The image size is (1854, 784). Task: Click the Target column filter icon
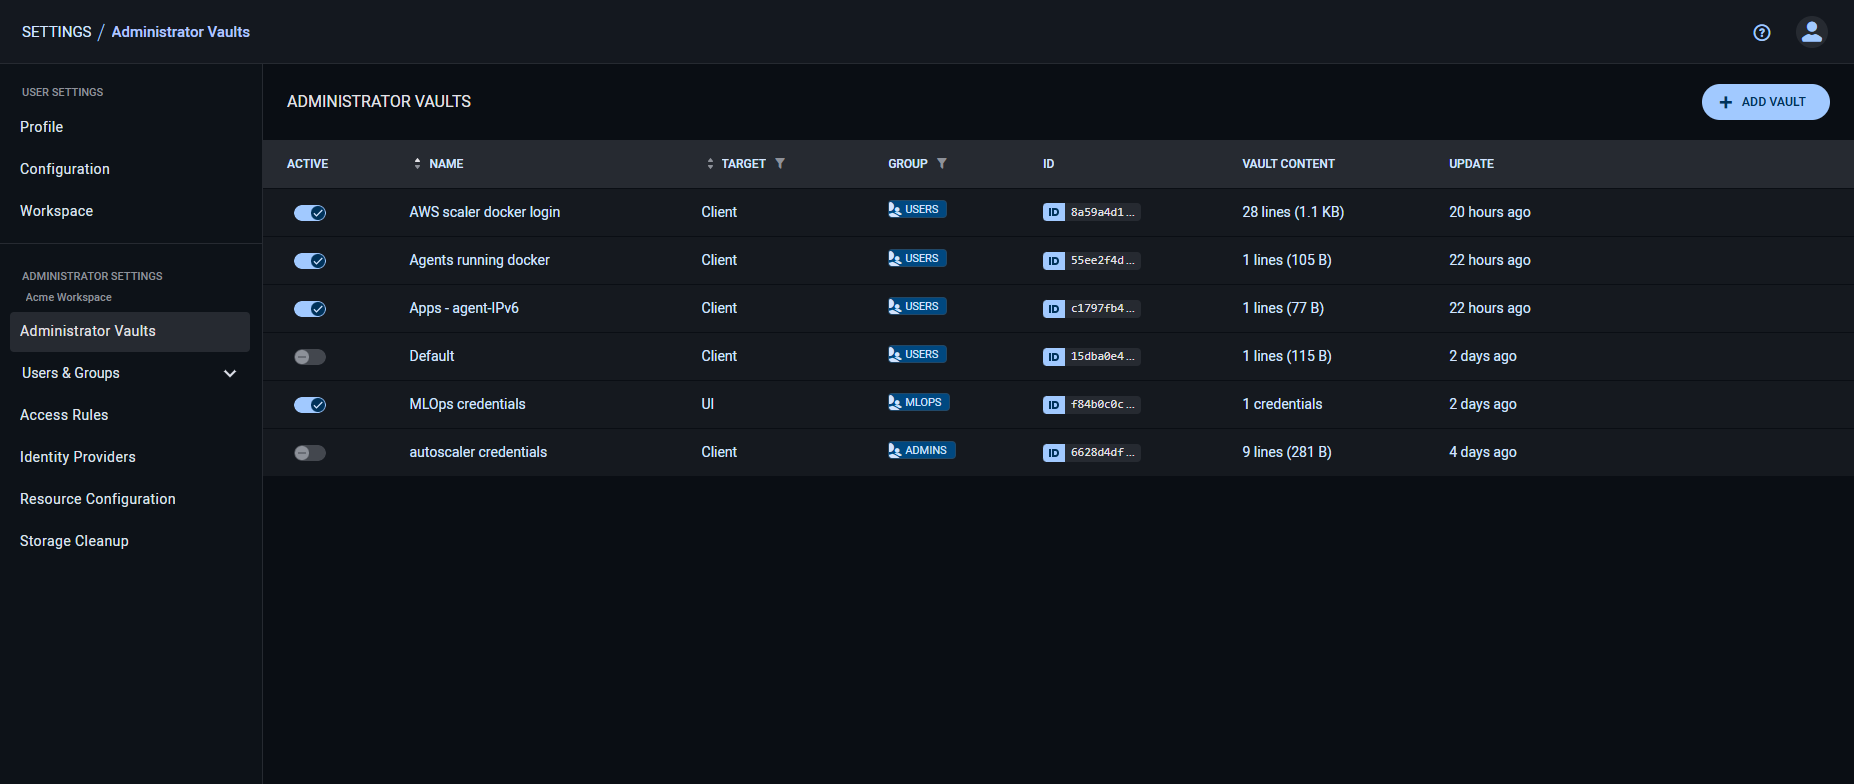[780, 163]
